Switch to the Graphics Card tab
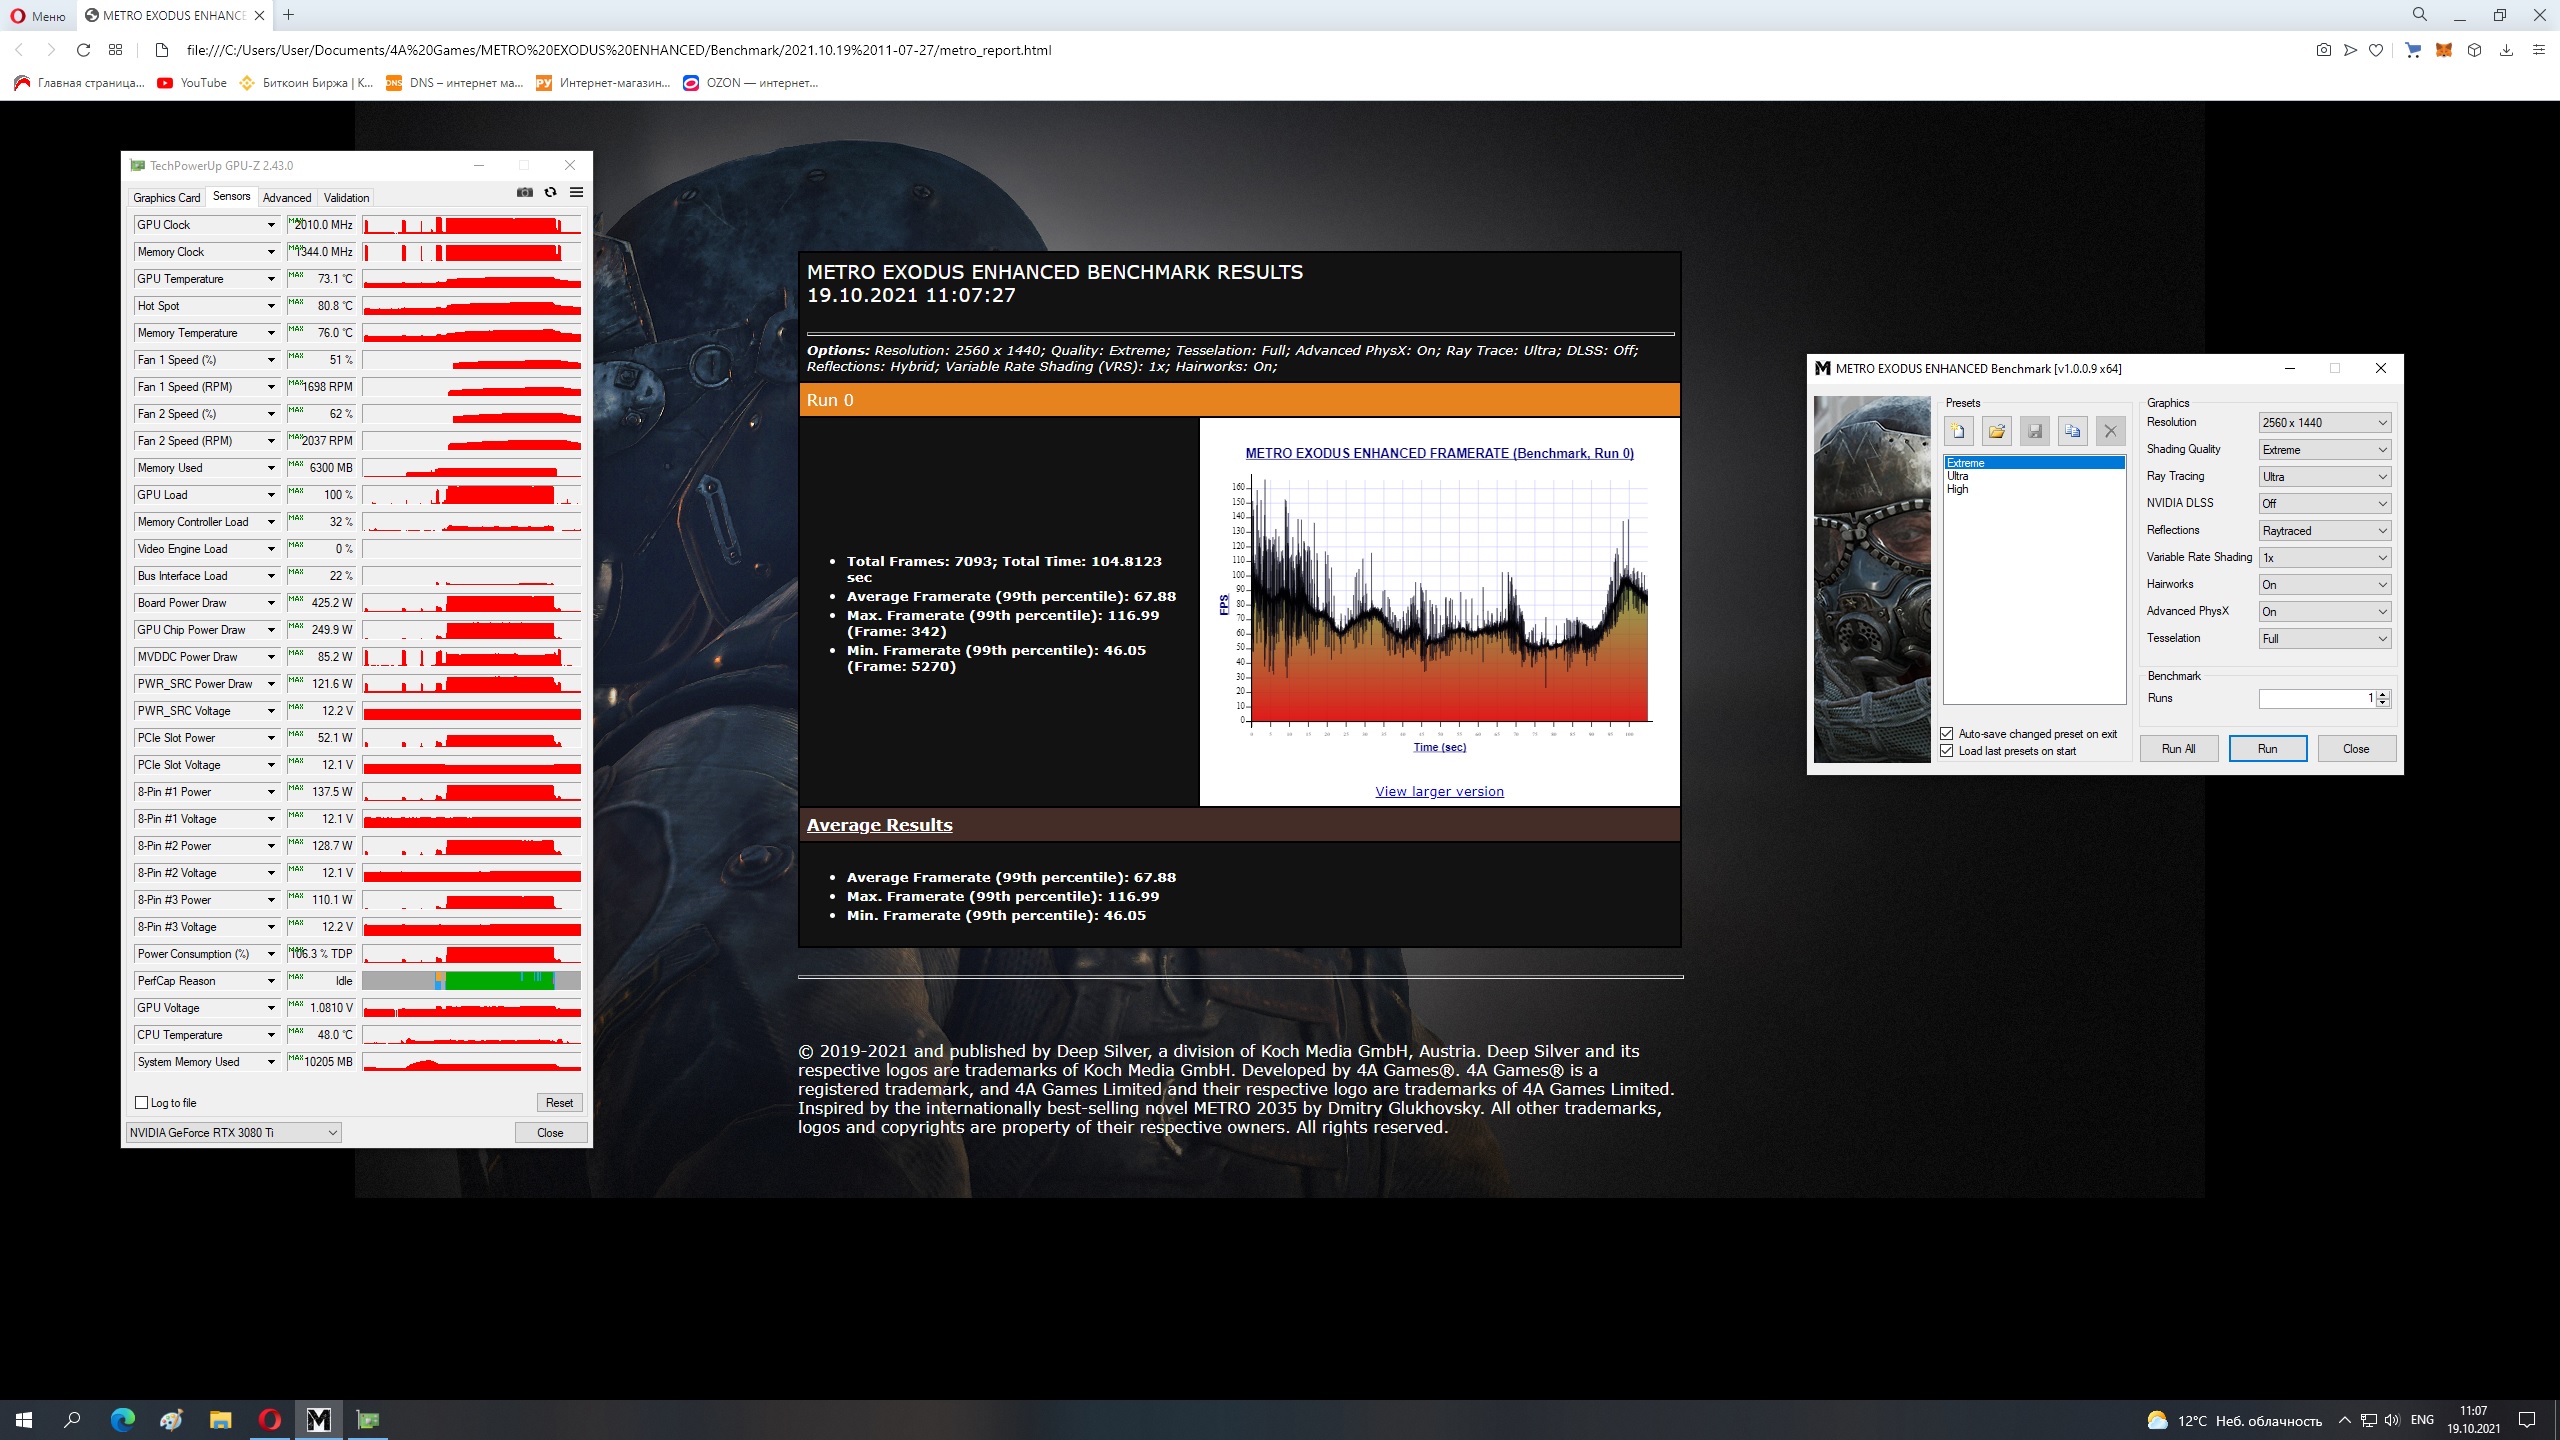The image size is (2560, 1440). pos(167,198)
